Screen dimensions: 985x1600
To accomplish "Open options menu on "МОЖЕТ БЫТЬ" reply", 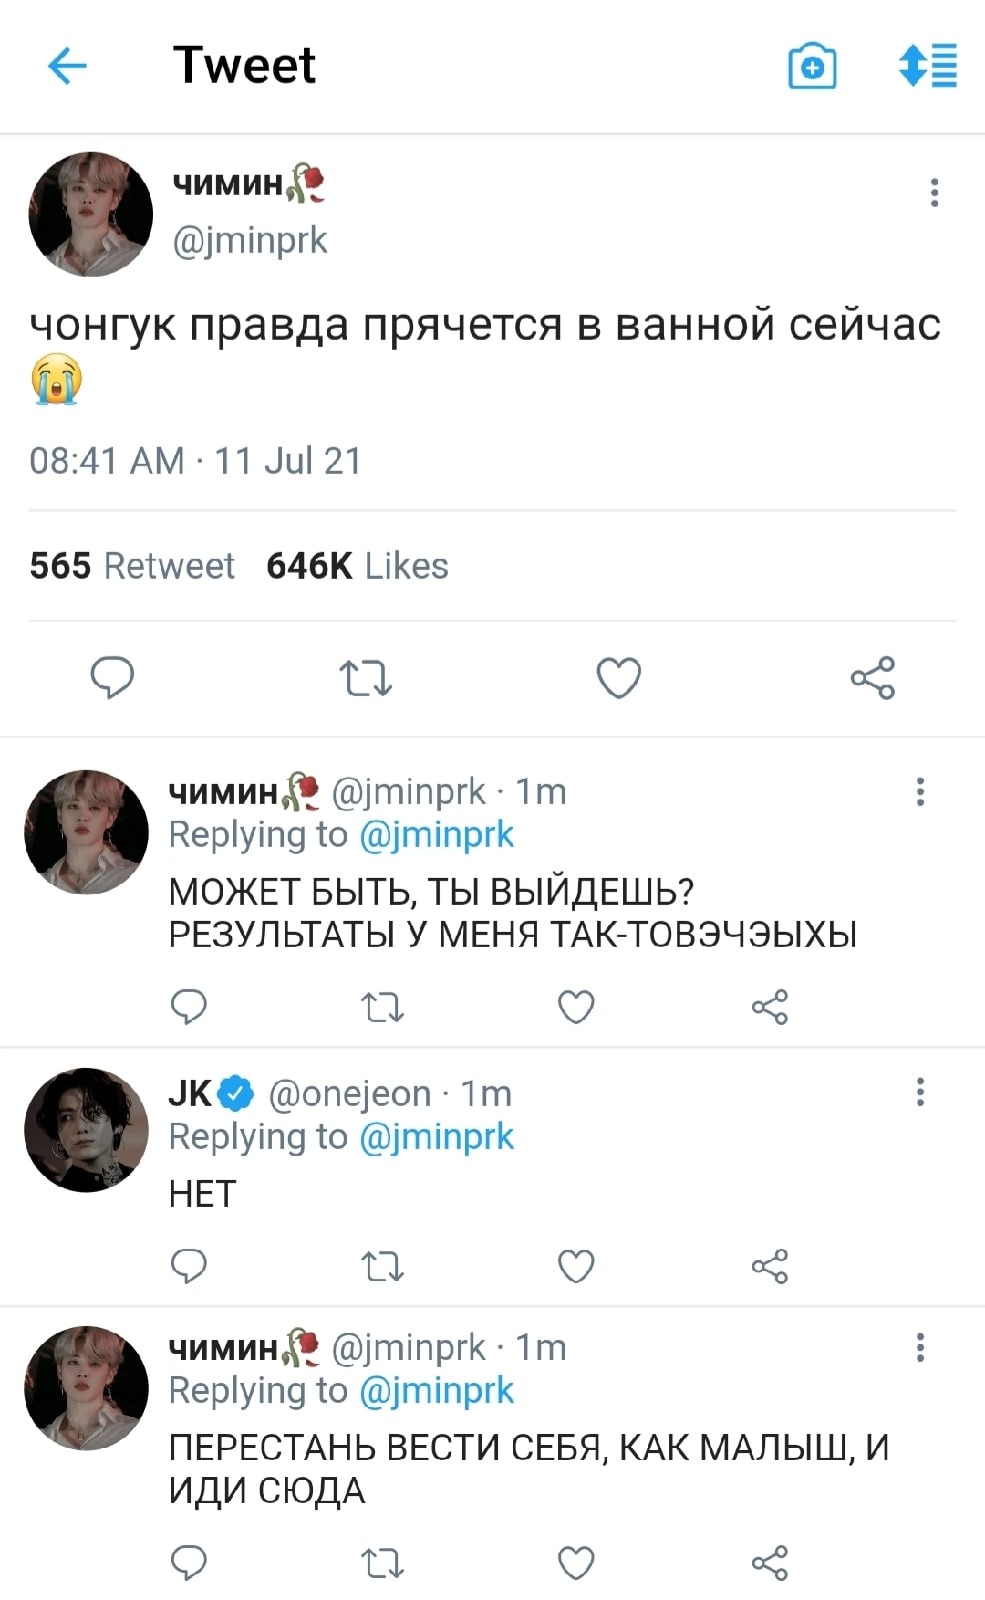I will (x=920, y=792).
